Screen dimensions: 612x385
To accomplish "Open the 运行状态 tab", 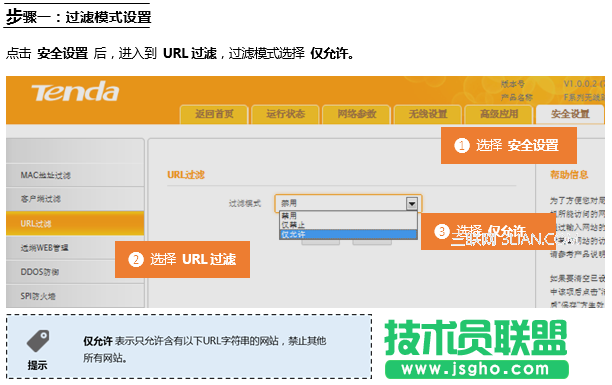I will [x=285, y=114].
